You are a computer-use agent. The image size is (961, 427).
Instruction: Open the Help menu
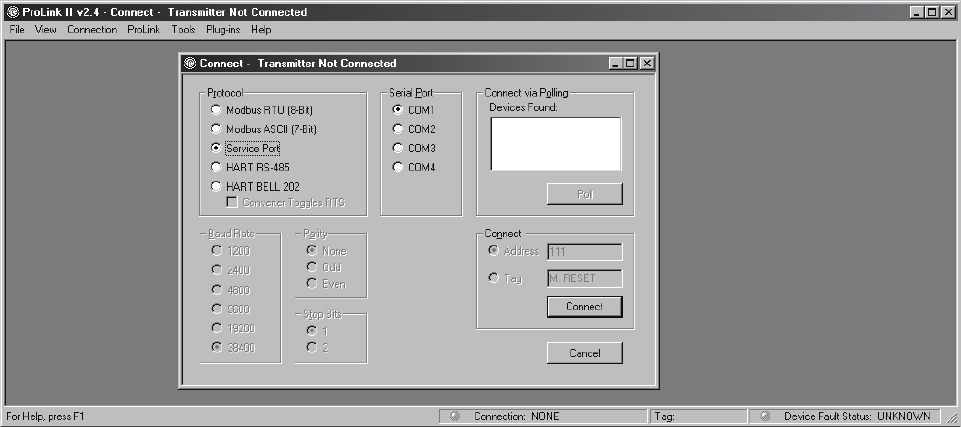[261, 29]
